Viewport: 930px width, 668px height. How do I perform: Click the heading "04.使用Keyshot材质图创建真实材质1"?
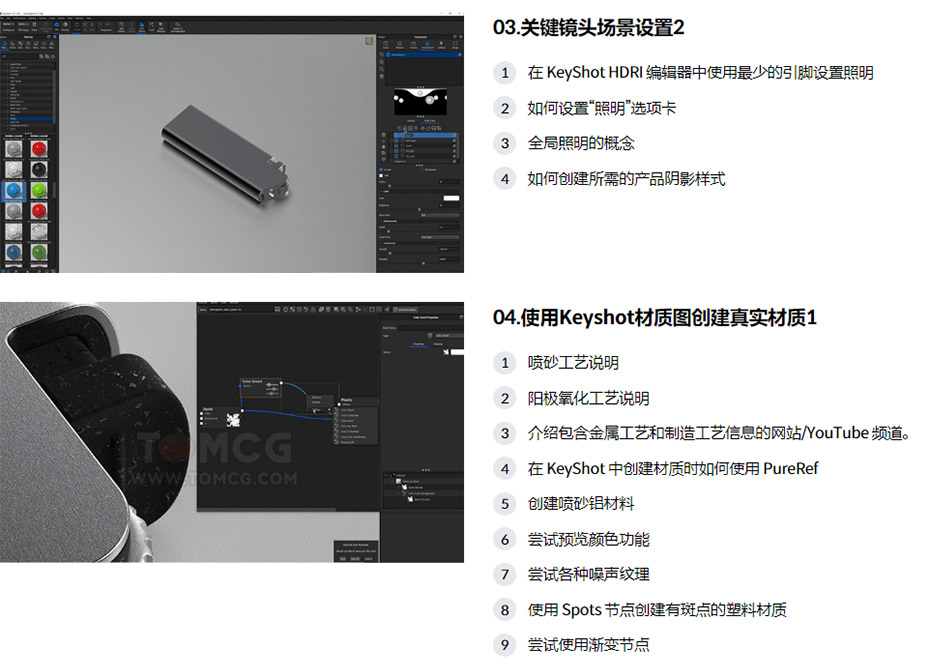click(x=655, y=318)
